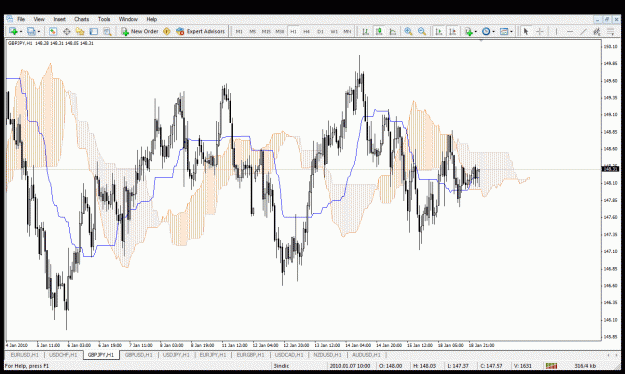Switch chart to H4 timeframe
Viewport: 625px width, 374px height.
coord(307,31)
